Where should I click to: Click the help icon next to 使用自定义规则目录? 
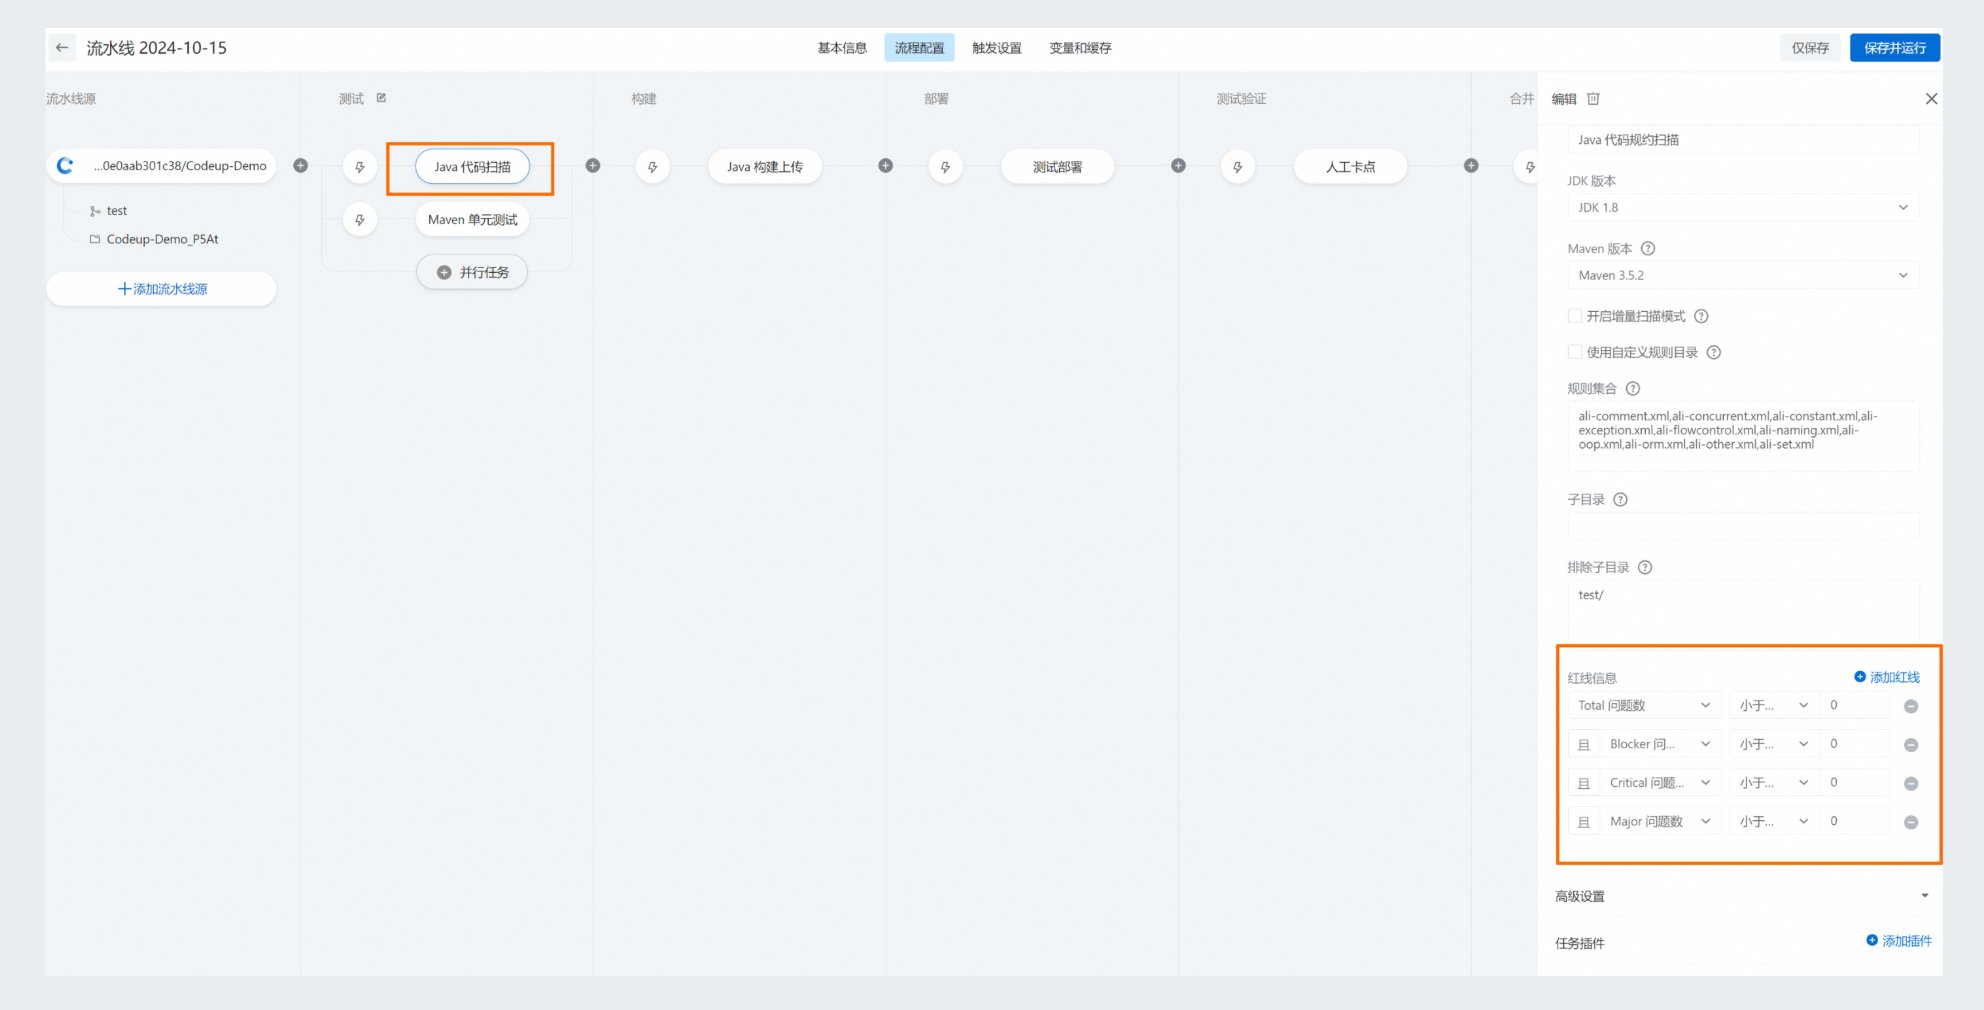[x=1714, y=352]
